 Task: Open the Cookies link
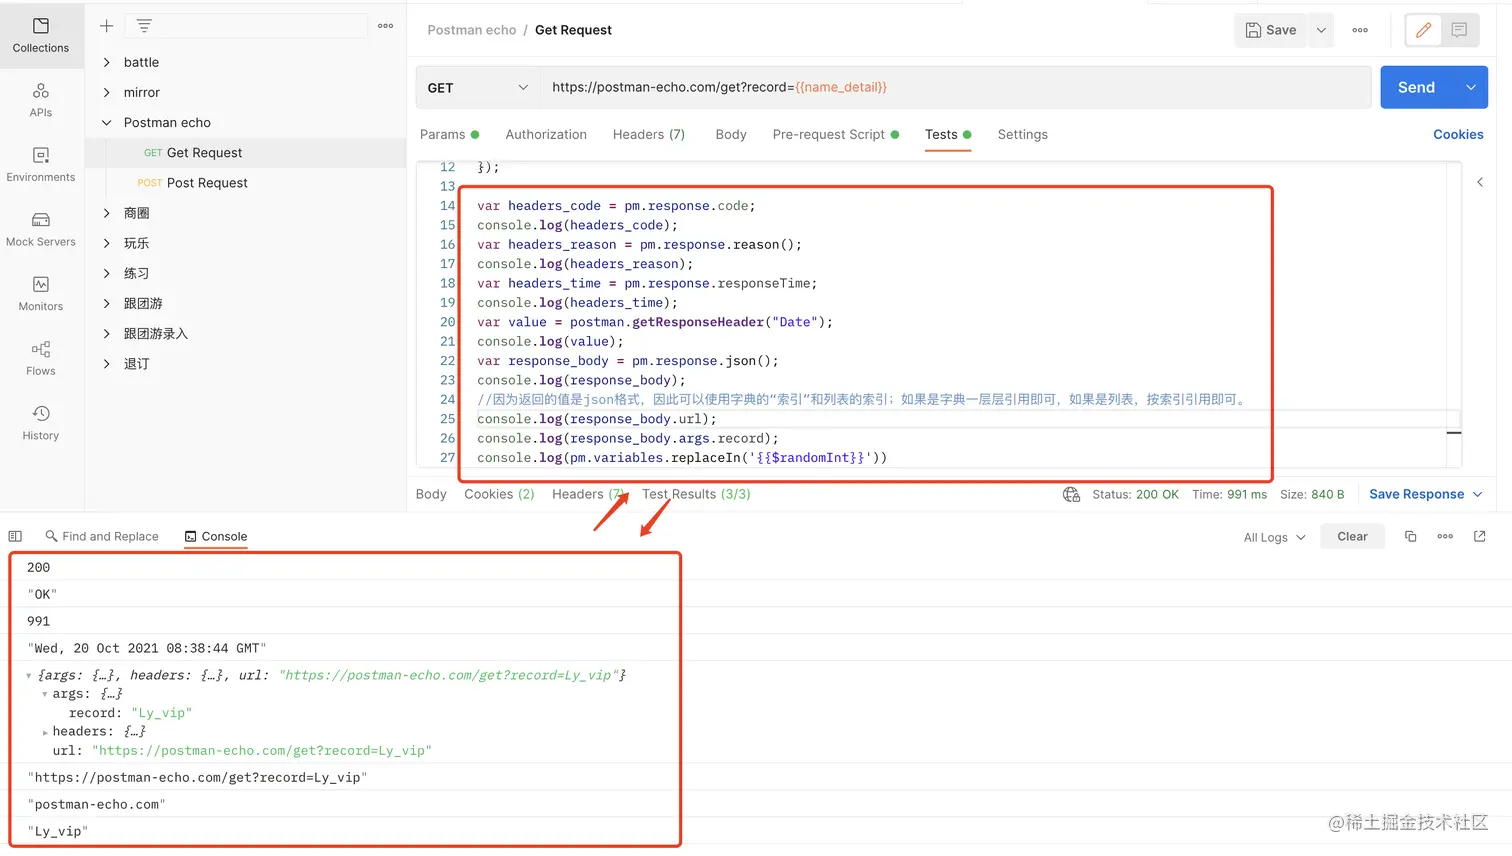click(x=1458, y=134)
